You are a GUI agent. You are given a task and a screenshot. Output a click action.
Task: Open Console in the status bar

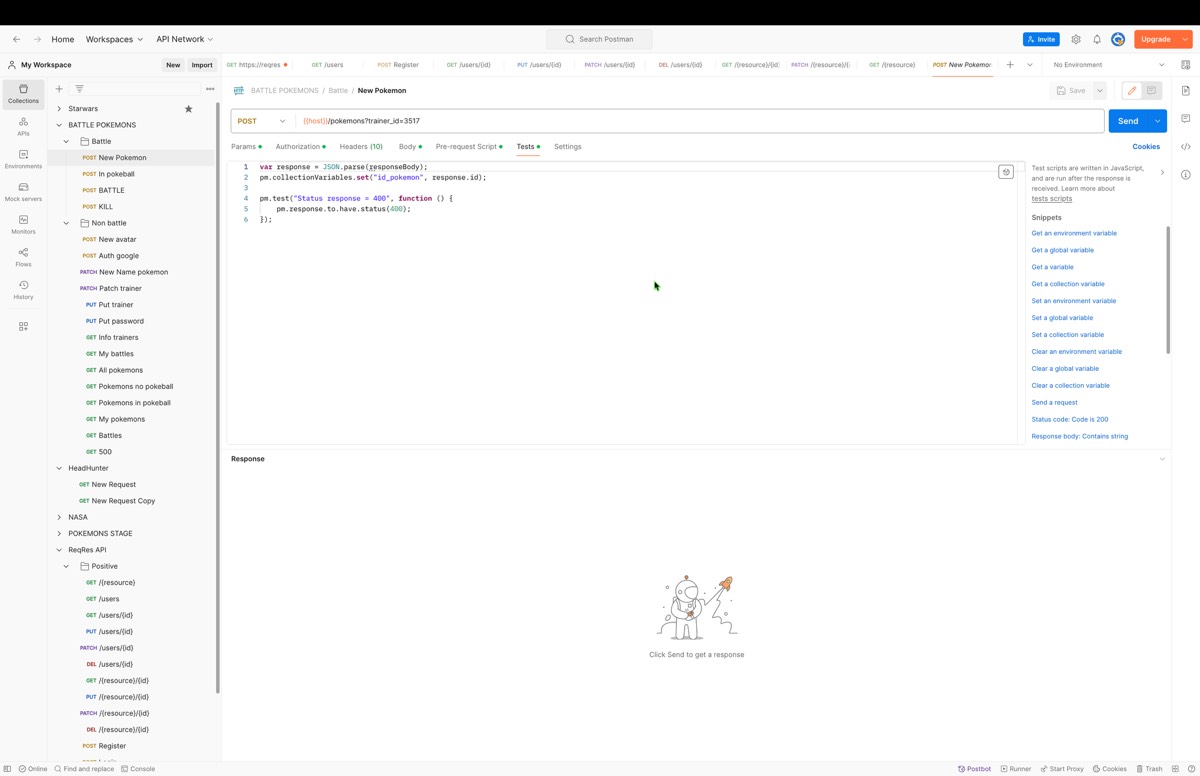tap(138, 769)
